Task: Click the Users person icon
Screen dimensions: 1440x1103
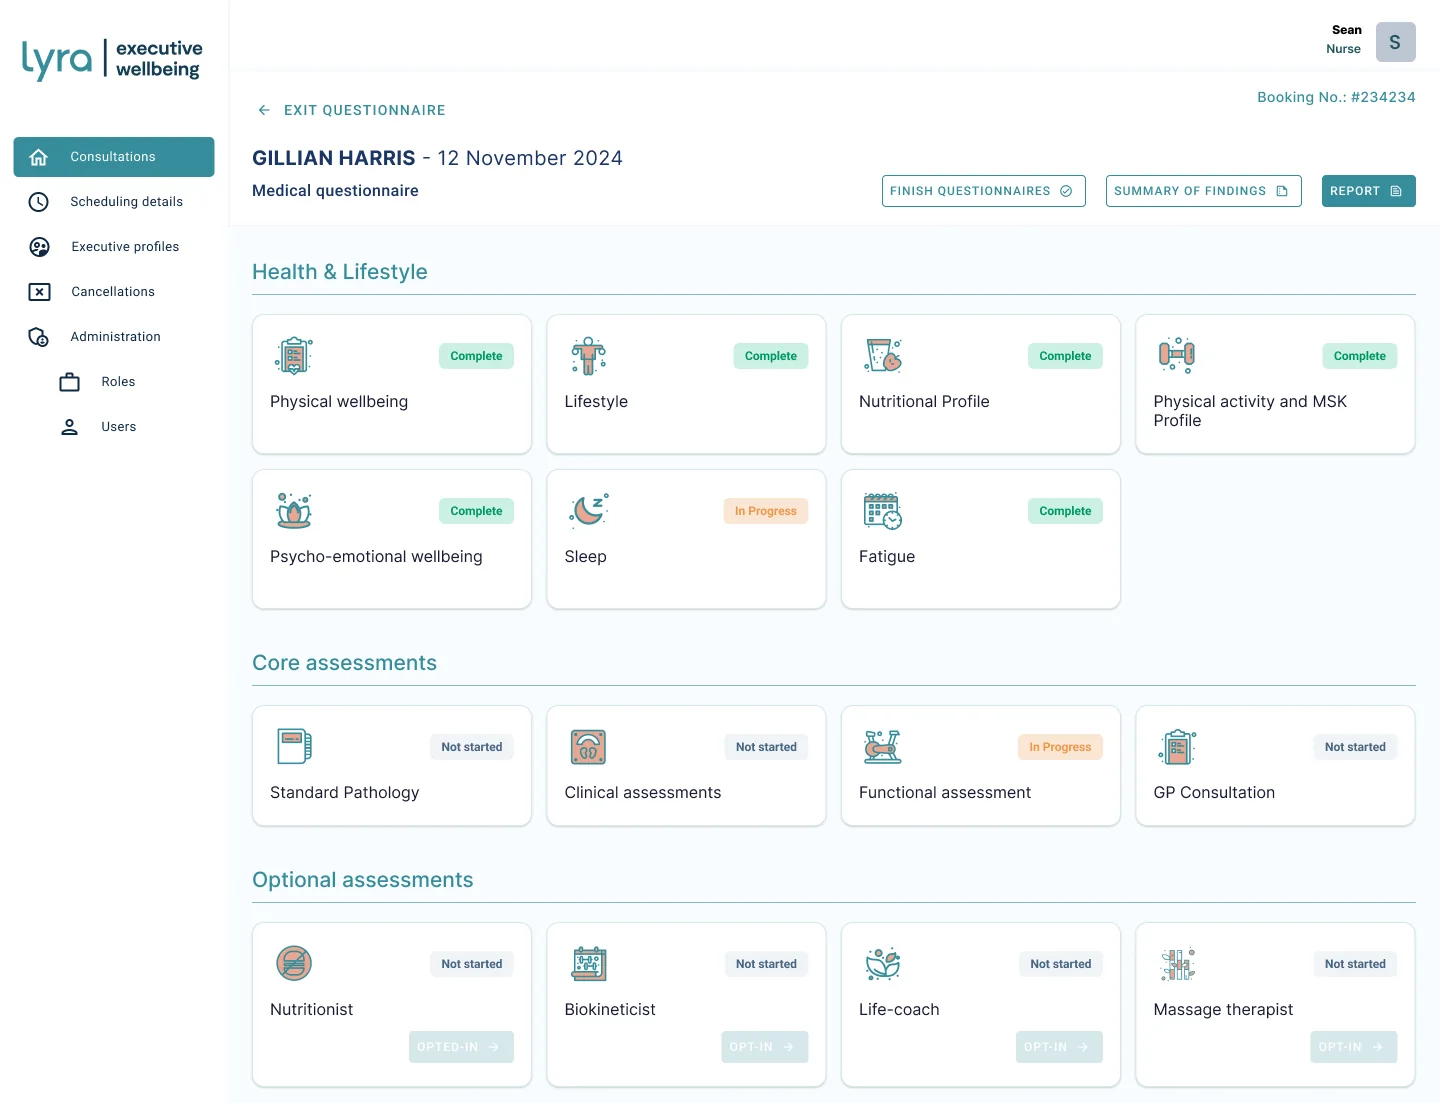Action: [x=70, y=427]
